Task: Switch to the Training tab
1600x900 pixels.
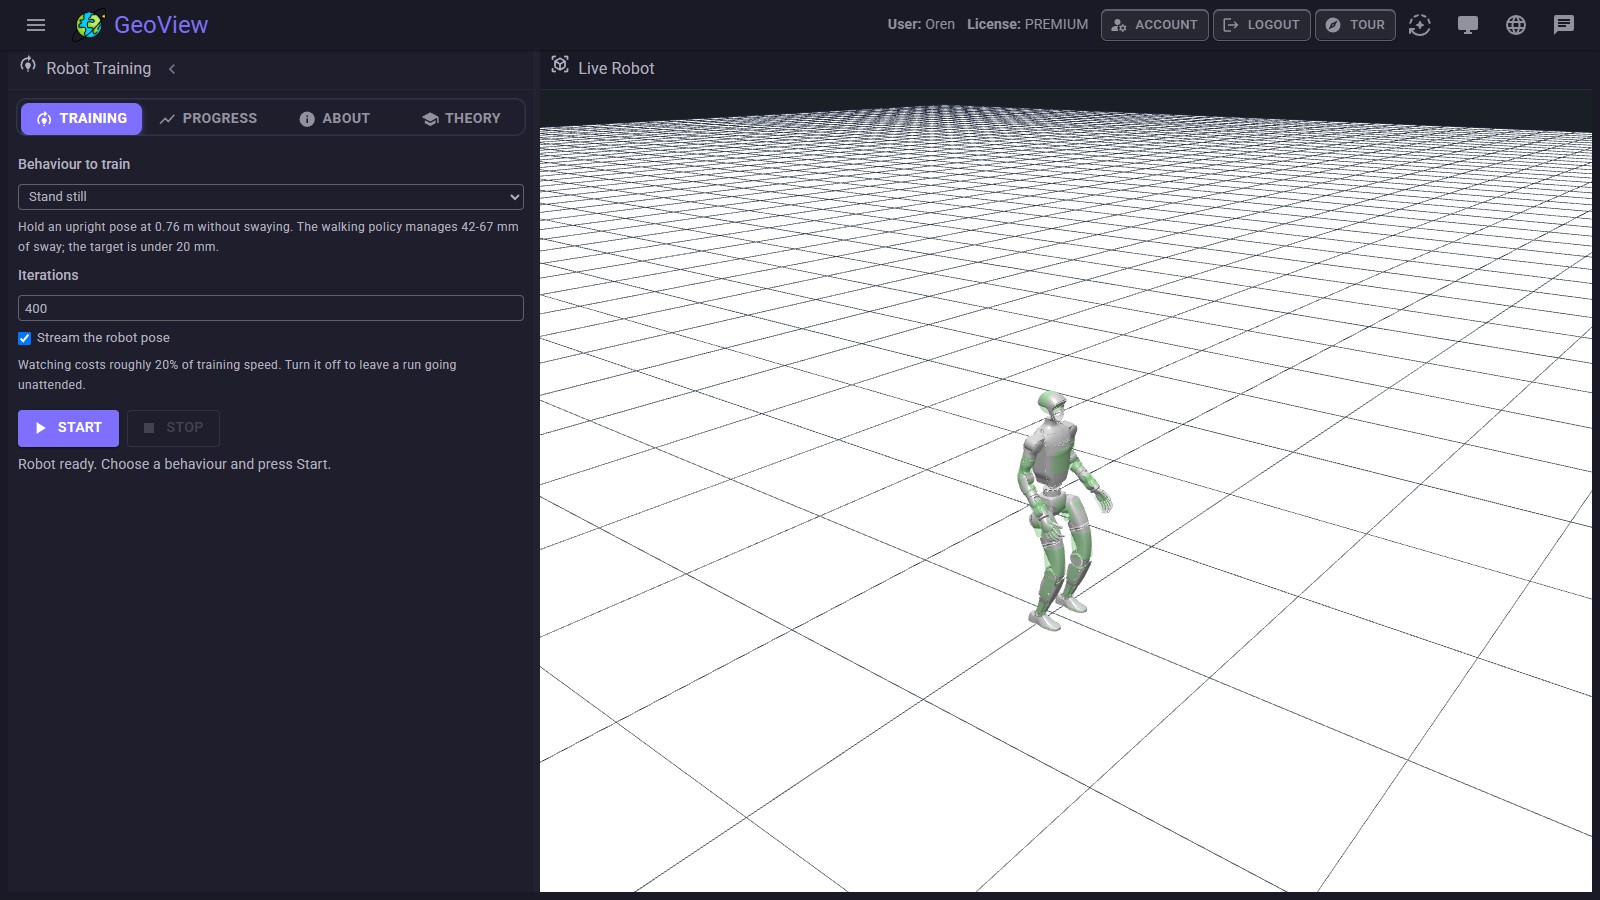Action: (82, 118)
